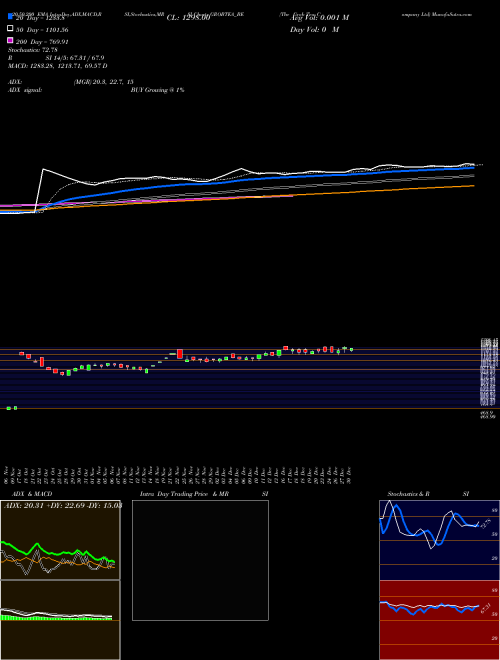This screenshot has height=660, width=500.
Task: Click the 'Intra Day Trading Price & MR' title
Action: (184, 494)
